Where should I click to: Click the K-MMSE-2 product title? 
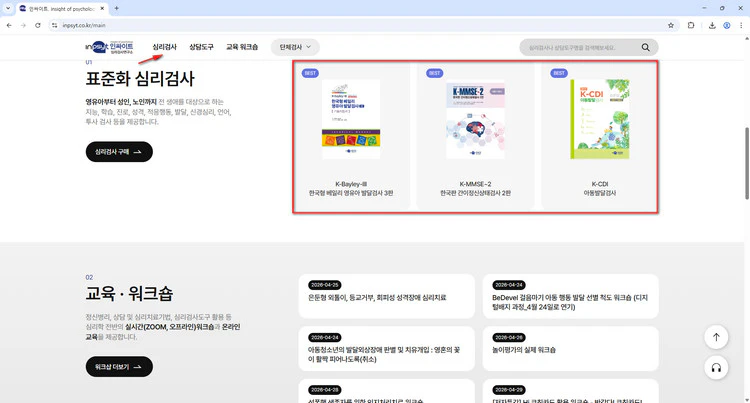pyautogui.click(x=475, y=188)
